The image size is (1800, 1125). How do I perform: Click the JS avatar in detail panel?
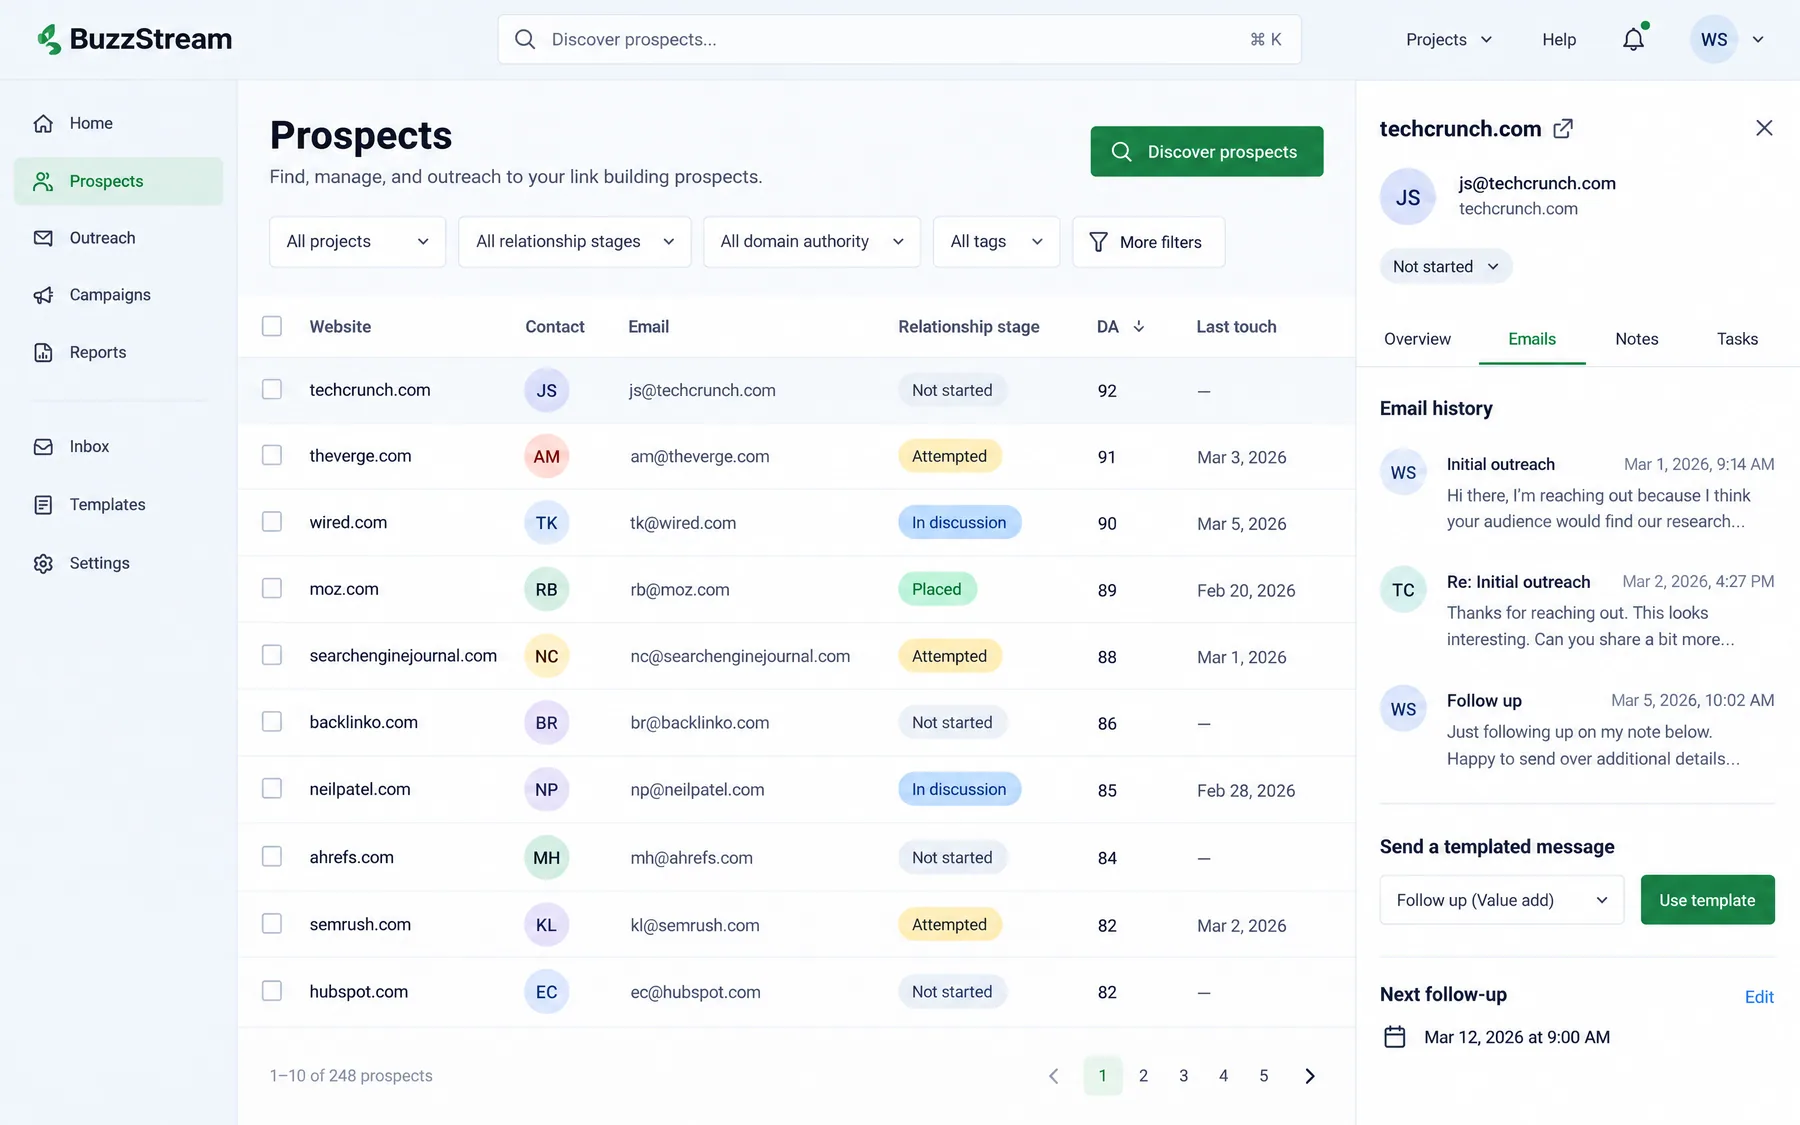coord(1408,197)
